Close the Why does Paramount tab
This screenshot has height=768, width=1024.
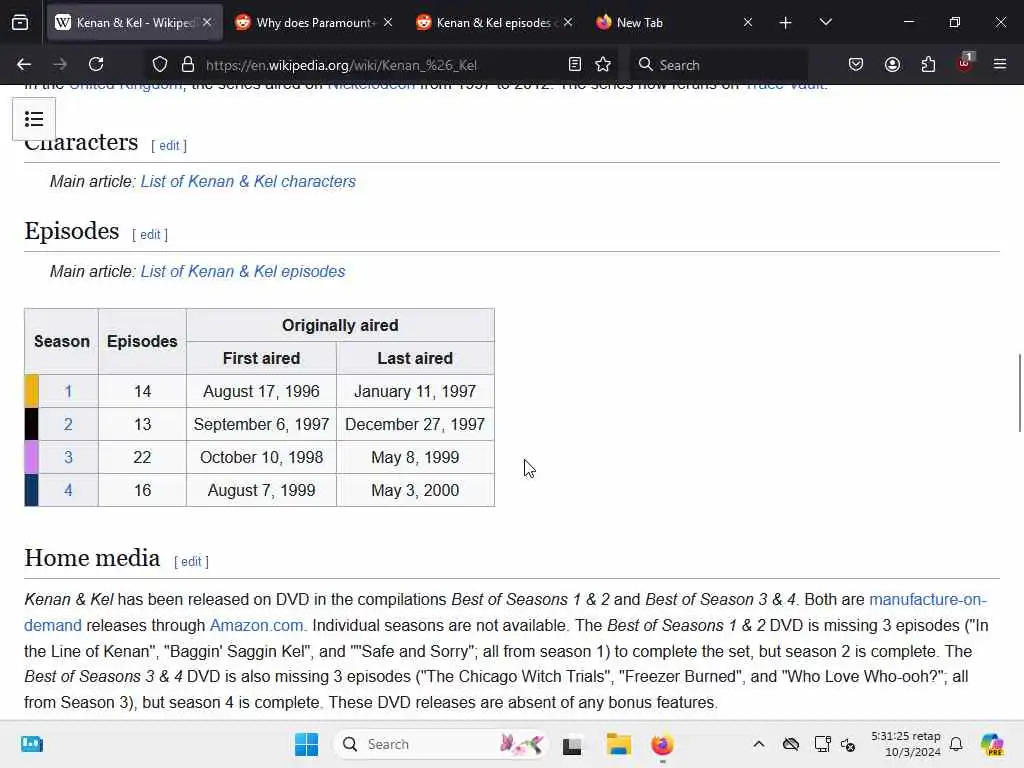coord(388,22)
